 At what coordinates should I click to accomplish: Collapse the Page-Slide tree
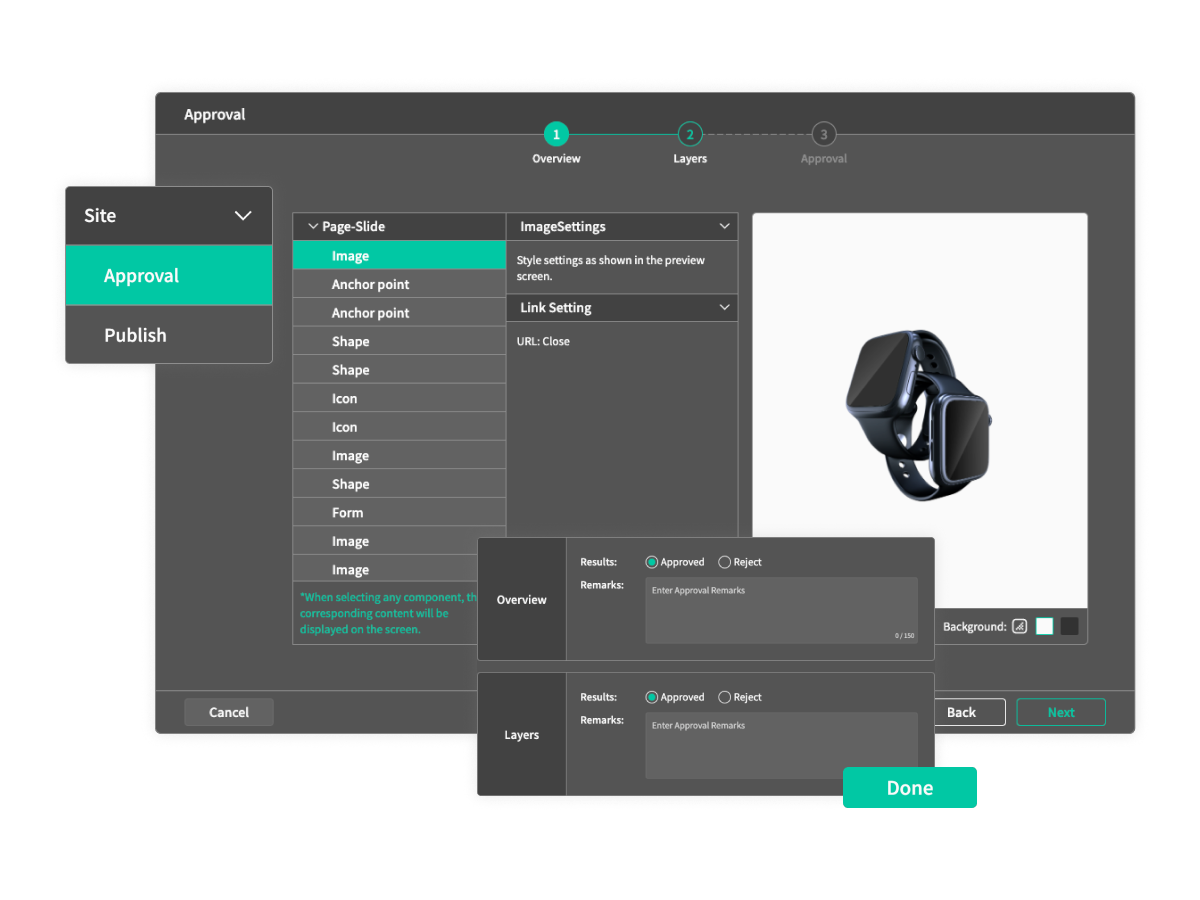pos(313,227)
